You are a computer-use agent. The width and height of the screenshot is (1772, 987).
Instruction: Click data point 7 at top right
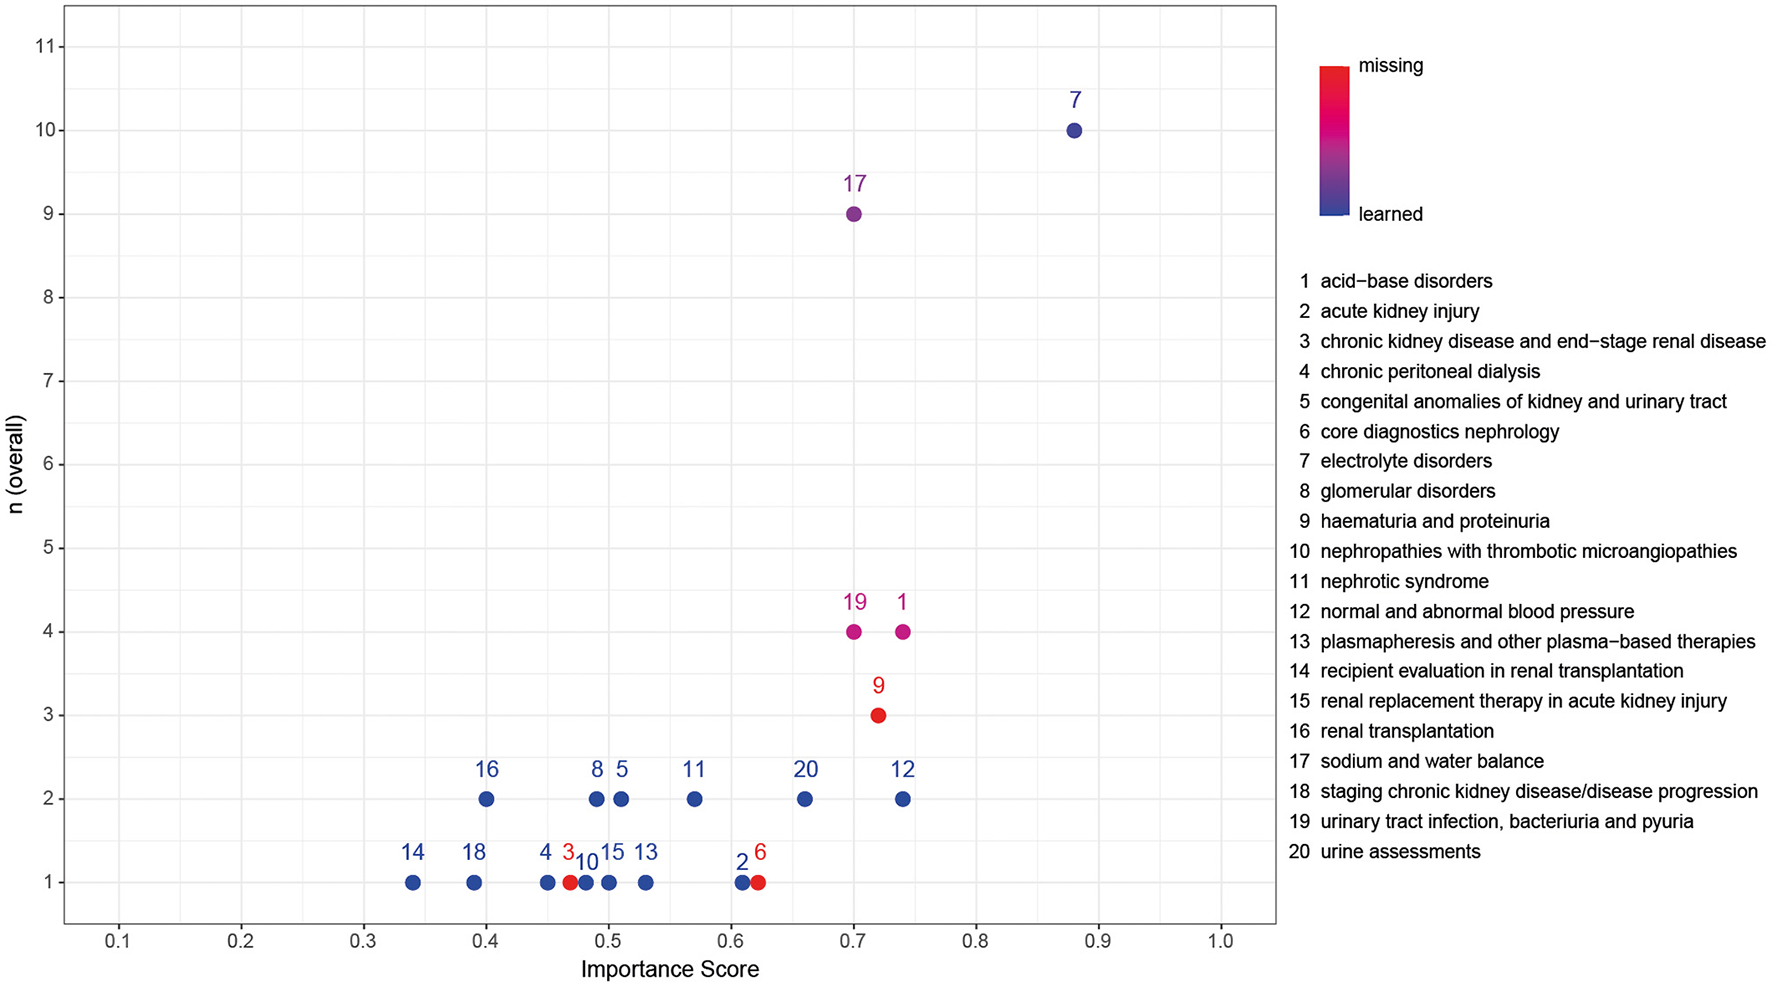1074,131
